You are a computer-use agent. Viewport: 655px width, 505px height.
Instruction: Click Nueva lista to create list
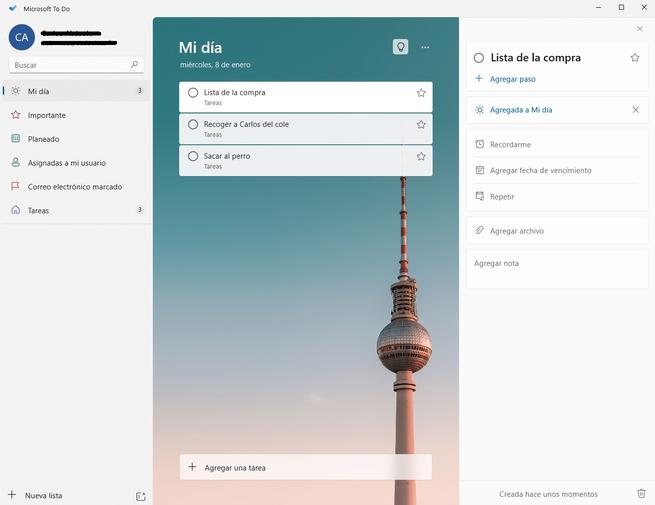[x=44, y=495]
